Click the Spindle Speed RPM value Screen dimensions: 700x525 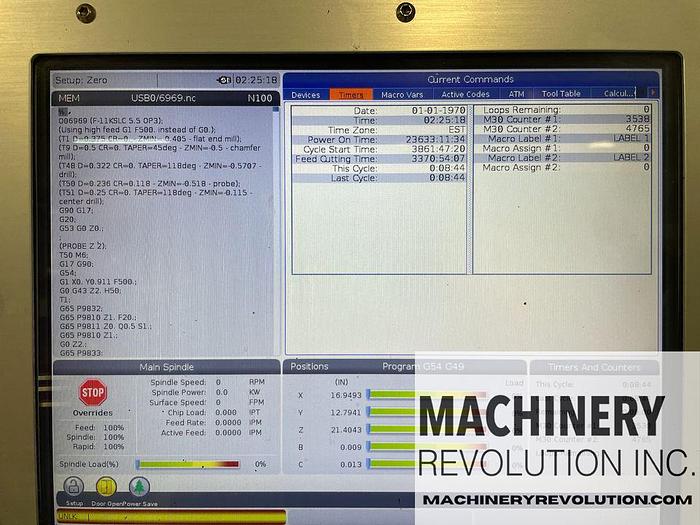point(218,382)
